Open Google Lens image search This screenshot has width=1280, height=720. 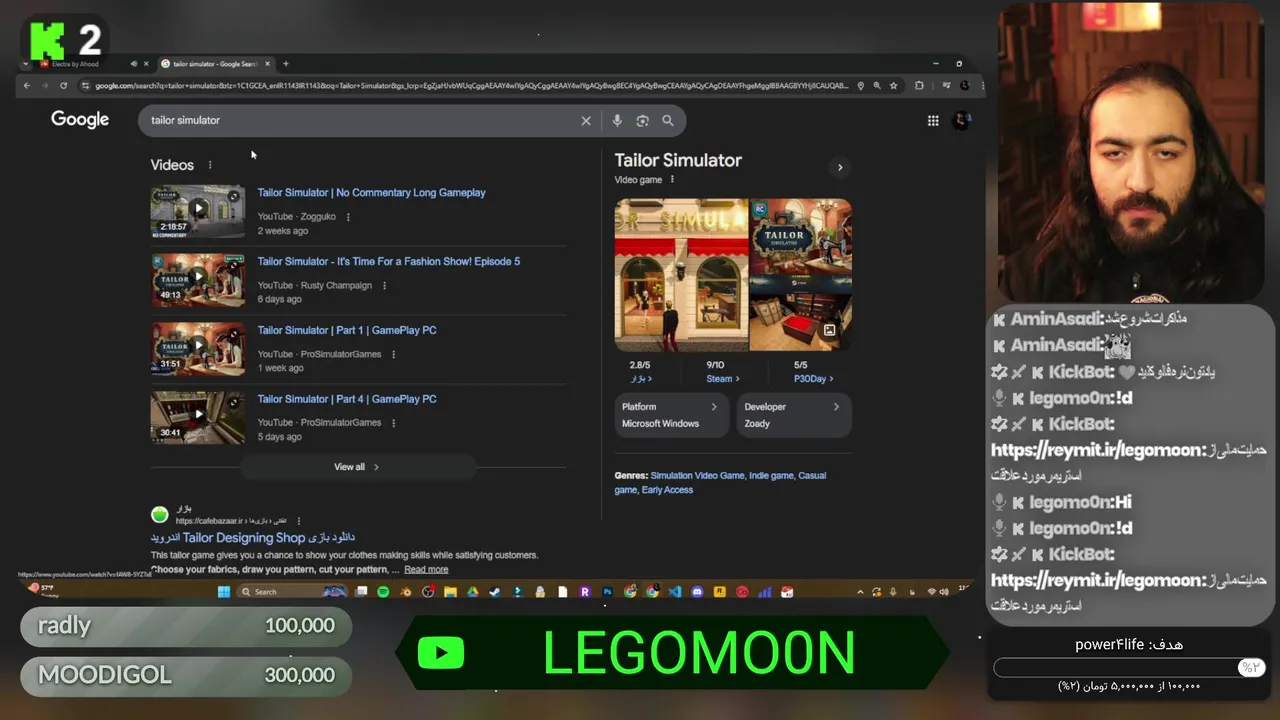642,121
